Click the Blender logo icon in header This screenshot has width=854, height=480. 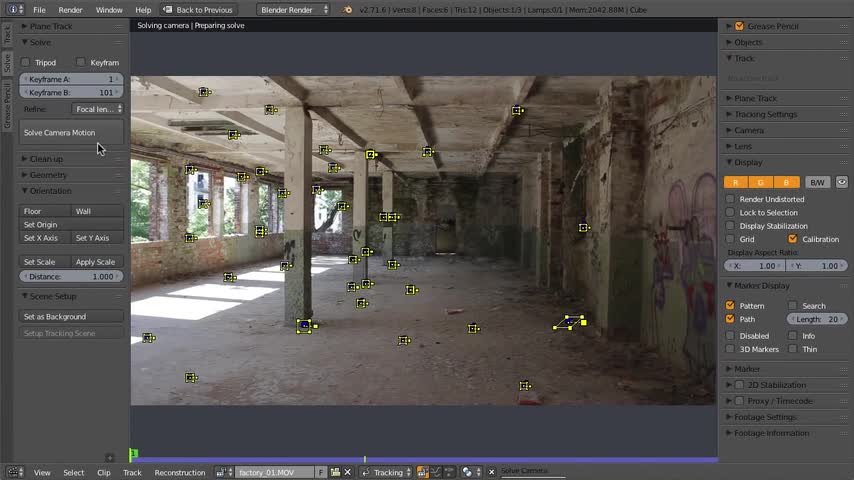tap(347, 10)
